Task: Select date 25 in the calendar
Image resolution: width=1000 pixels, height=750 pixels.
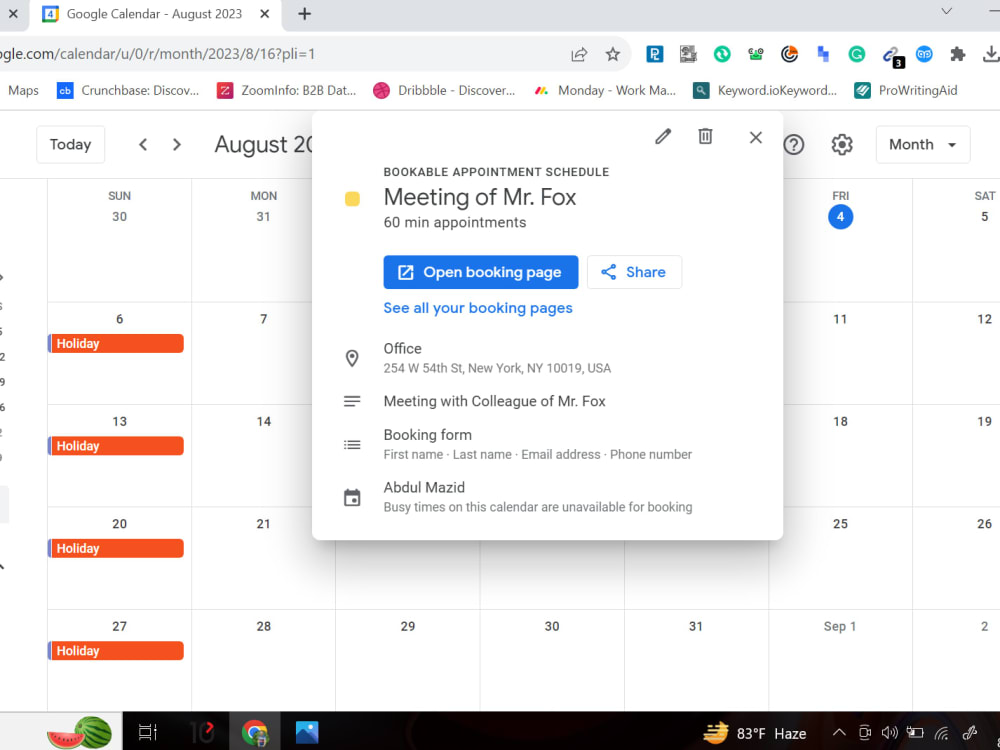Action: [x=841, y=524]
